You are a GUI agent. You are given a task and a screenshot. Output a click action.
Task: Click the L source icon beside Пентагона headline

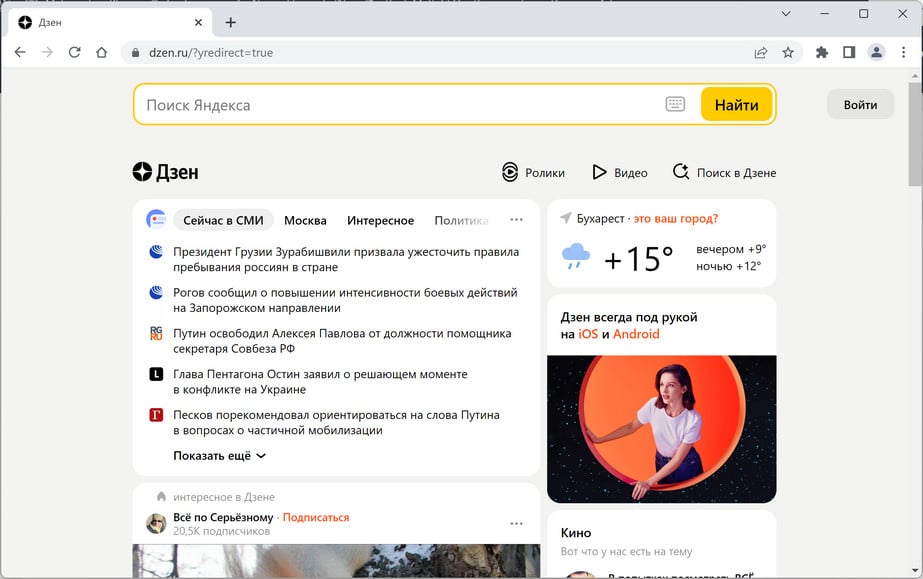click(x=156, y=374)
